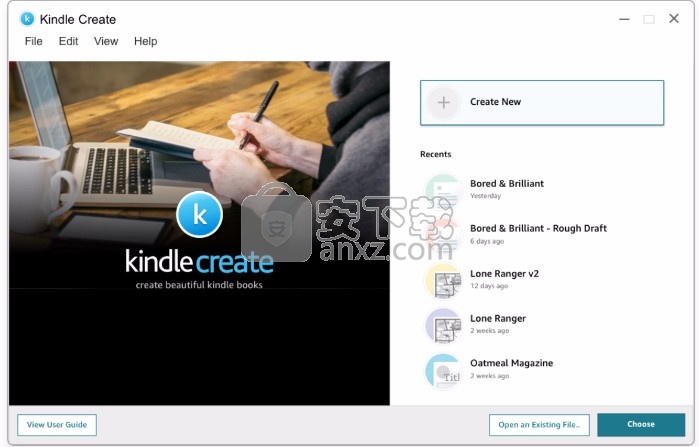Open the File menu
The width and height of the screenshot is (699, 447).
pyautogui.click(x=33, y=41)
